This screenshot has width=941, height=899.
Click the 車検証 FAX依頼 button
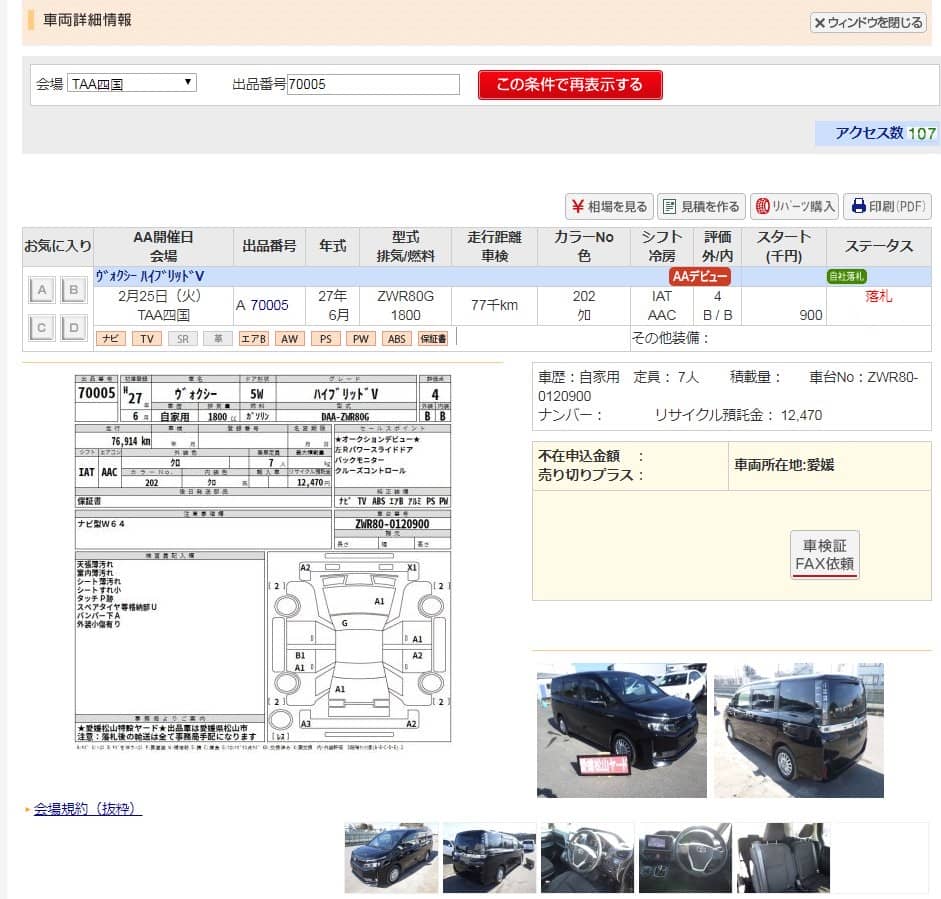coord(824,555)
